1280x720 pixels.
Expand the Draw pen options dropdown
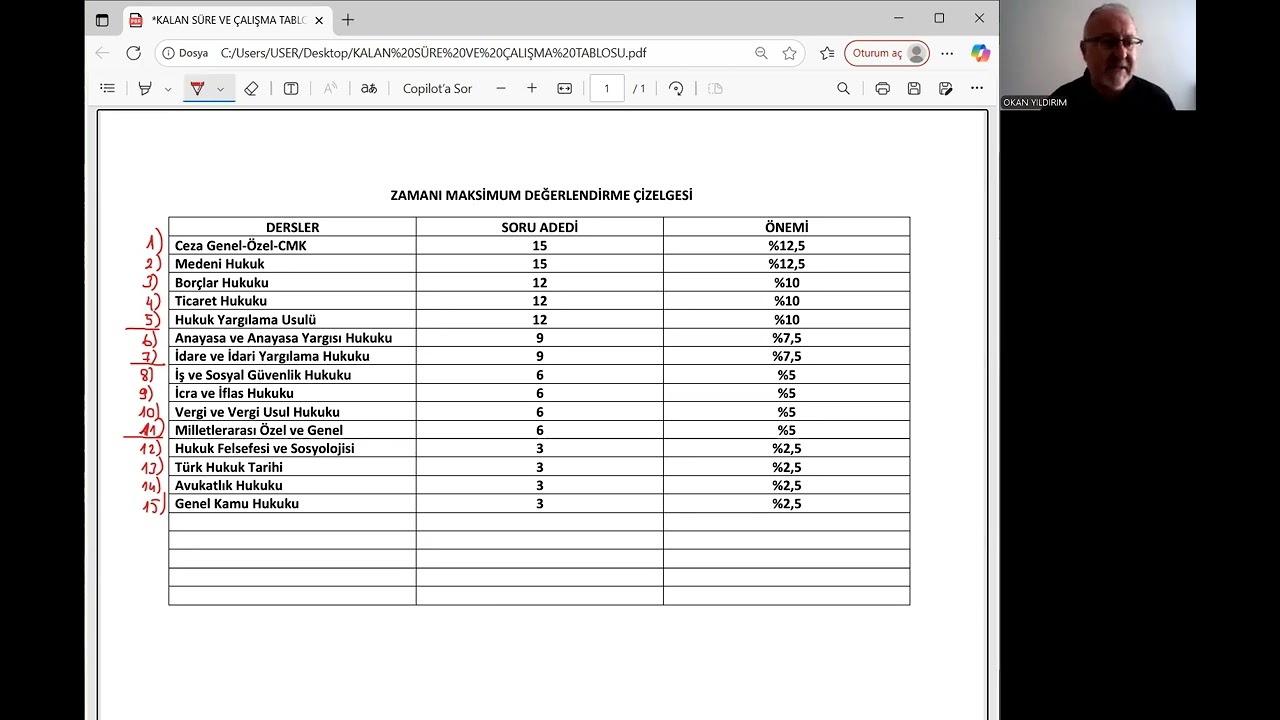pyautogui.click(x=220, y=89)
